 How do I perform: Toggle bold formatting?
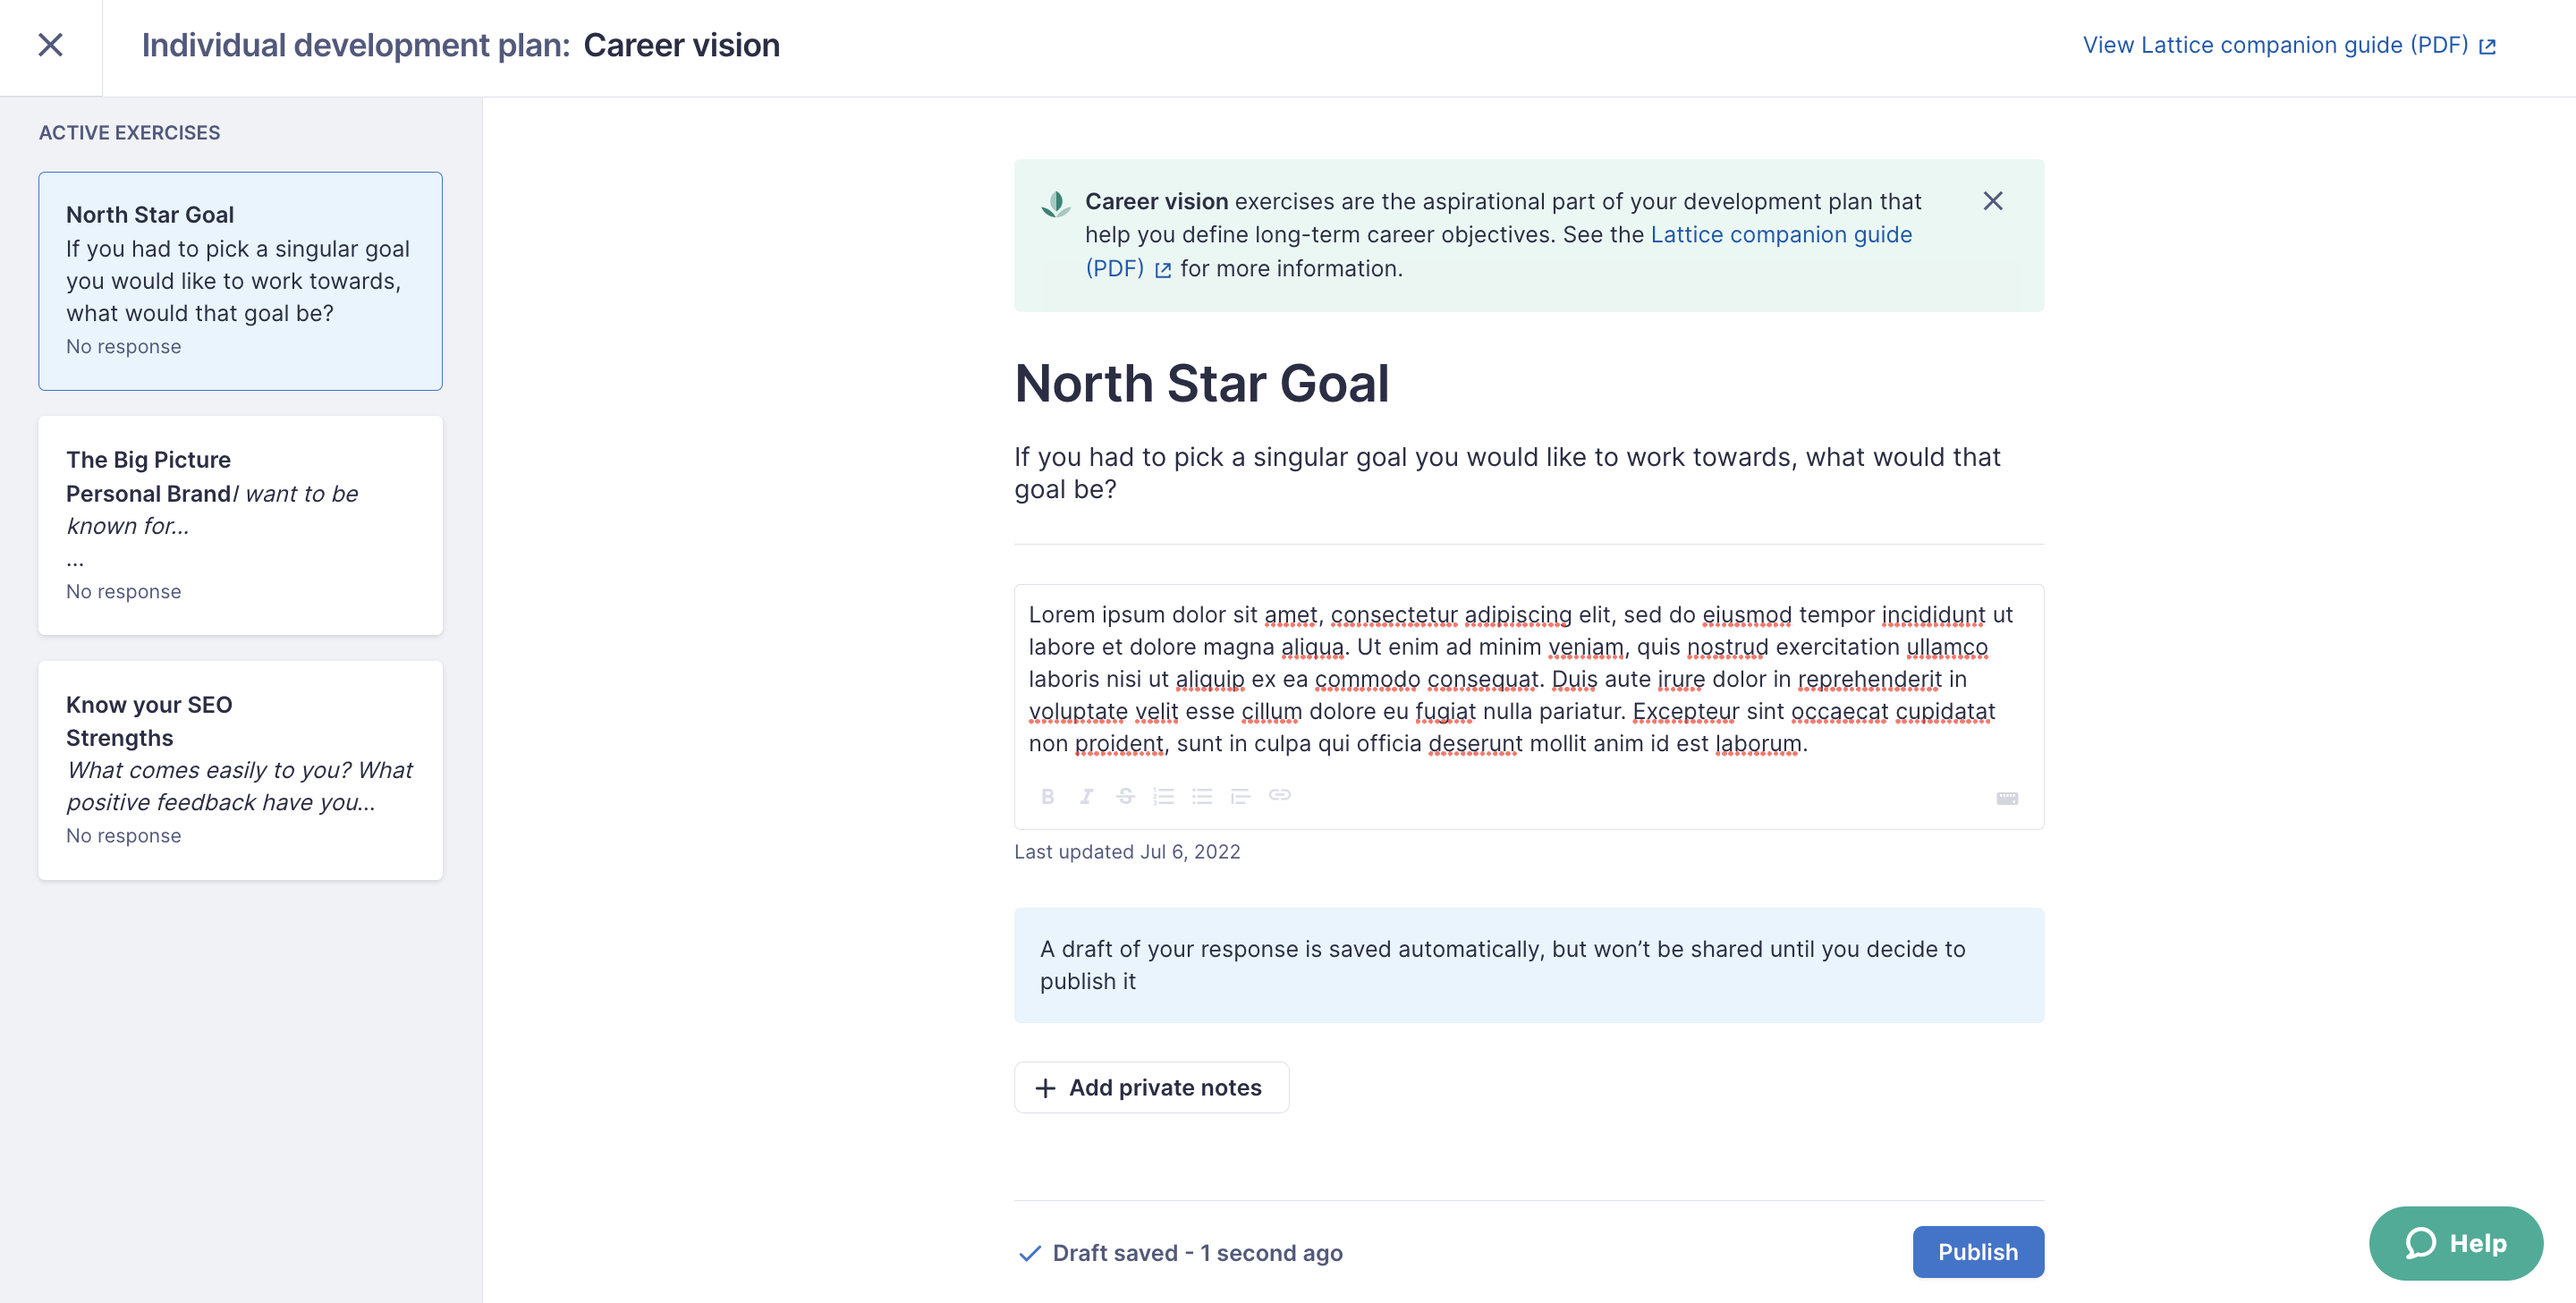pos(1047,796)
